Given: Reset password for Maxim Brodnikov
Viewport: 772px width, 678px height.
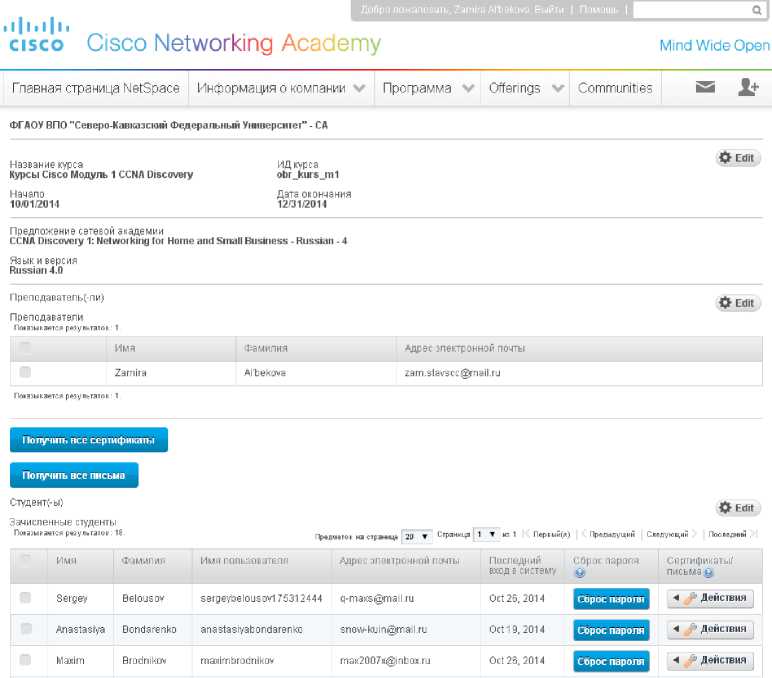Looking at the screenshot, I should (611, 661).
